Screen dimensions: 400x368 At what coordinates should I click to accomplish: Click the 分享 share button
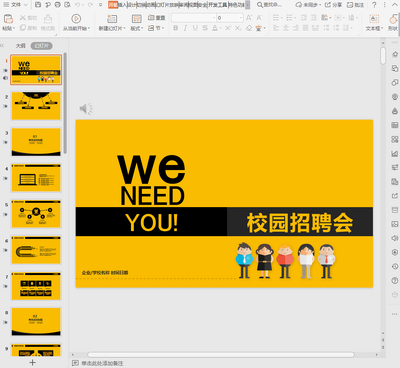tap(333, 5)
